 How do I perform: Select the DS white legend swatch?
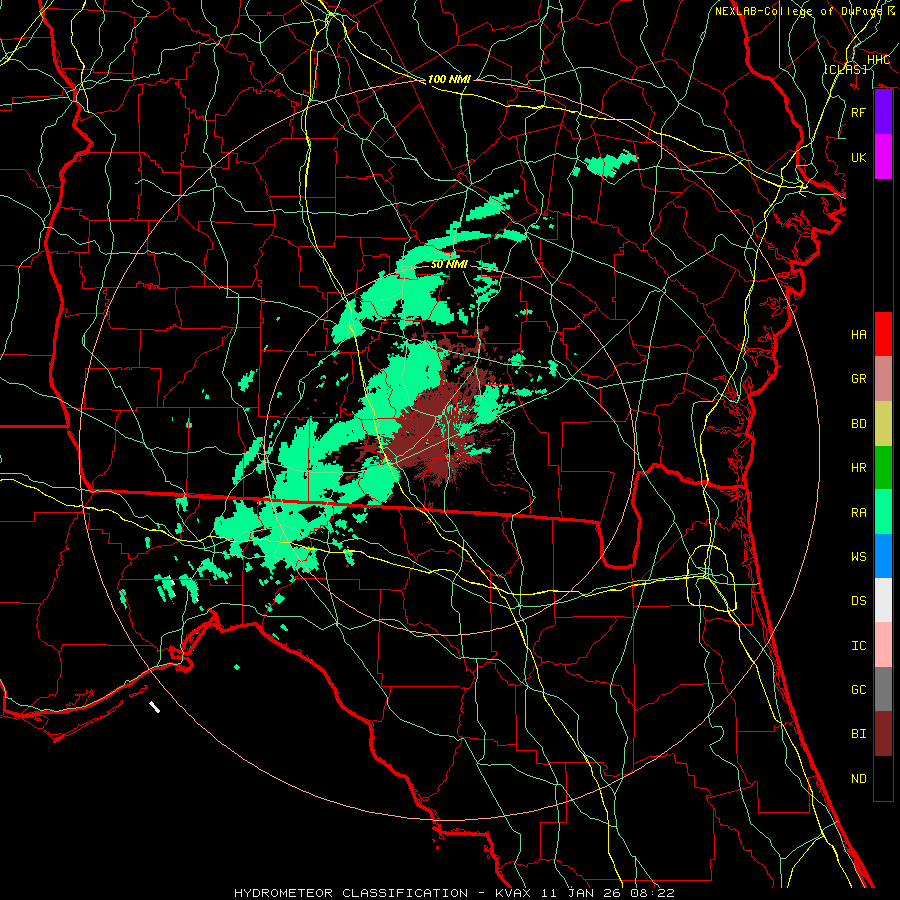pyautogui.click(x=883, y=600)
